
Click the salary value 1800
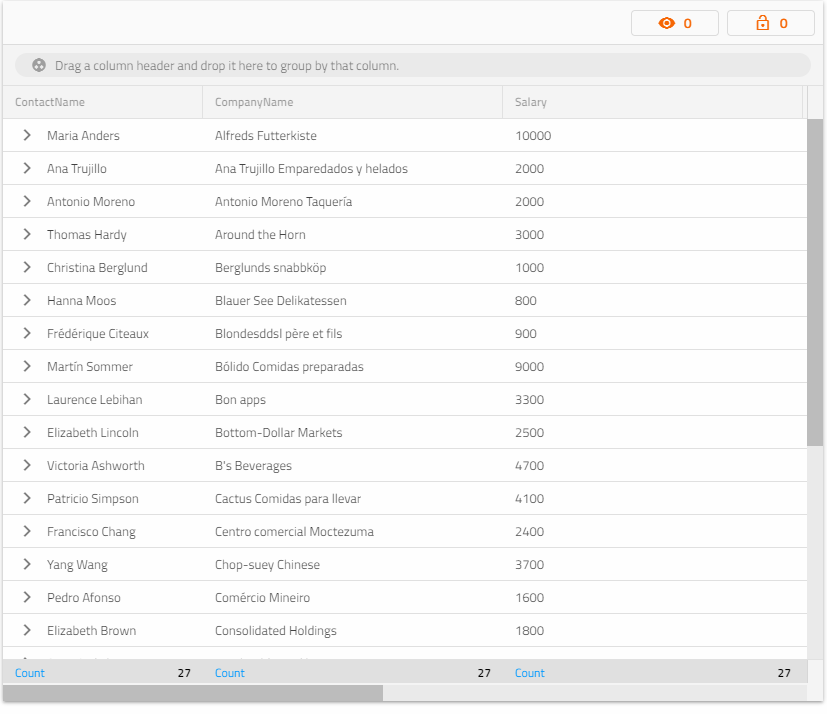529,630
